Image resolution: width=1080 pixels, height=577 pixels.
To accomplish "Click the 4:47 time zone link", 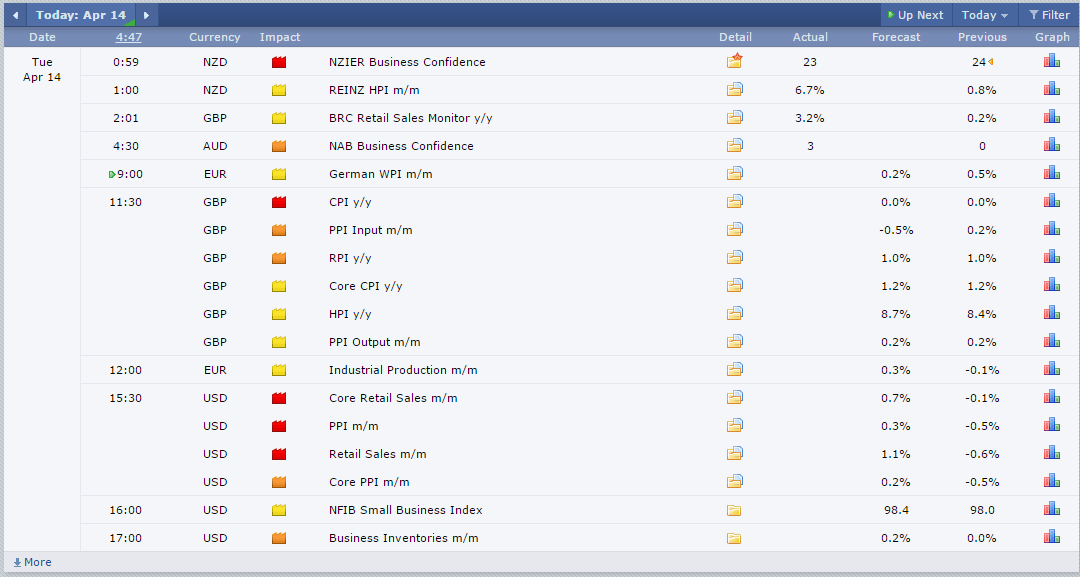I will click(x=129, y=37).
